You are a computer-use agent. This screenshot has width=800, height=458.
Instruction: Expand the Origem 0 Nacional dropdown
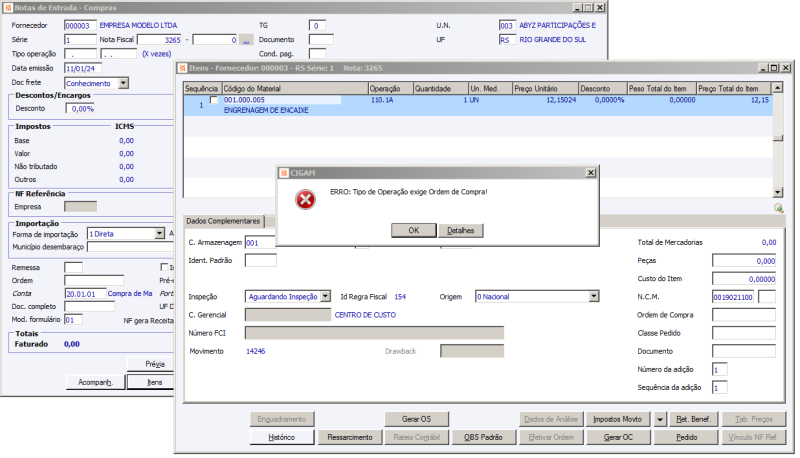pos(593,296)
